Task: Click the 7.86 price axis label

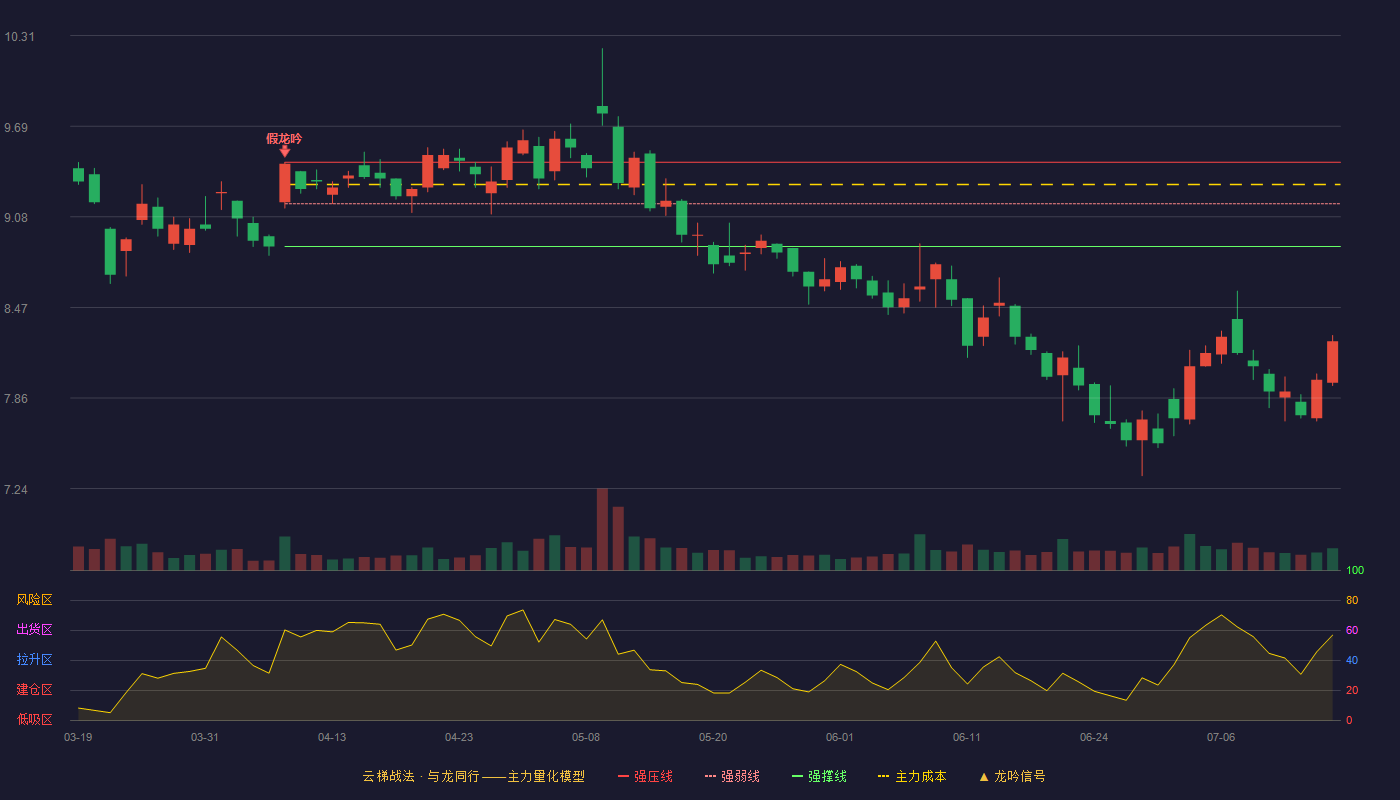Action: (x=16, y=399)
